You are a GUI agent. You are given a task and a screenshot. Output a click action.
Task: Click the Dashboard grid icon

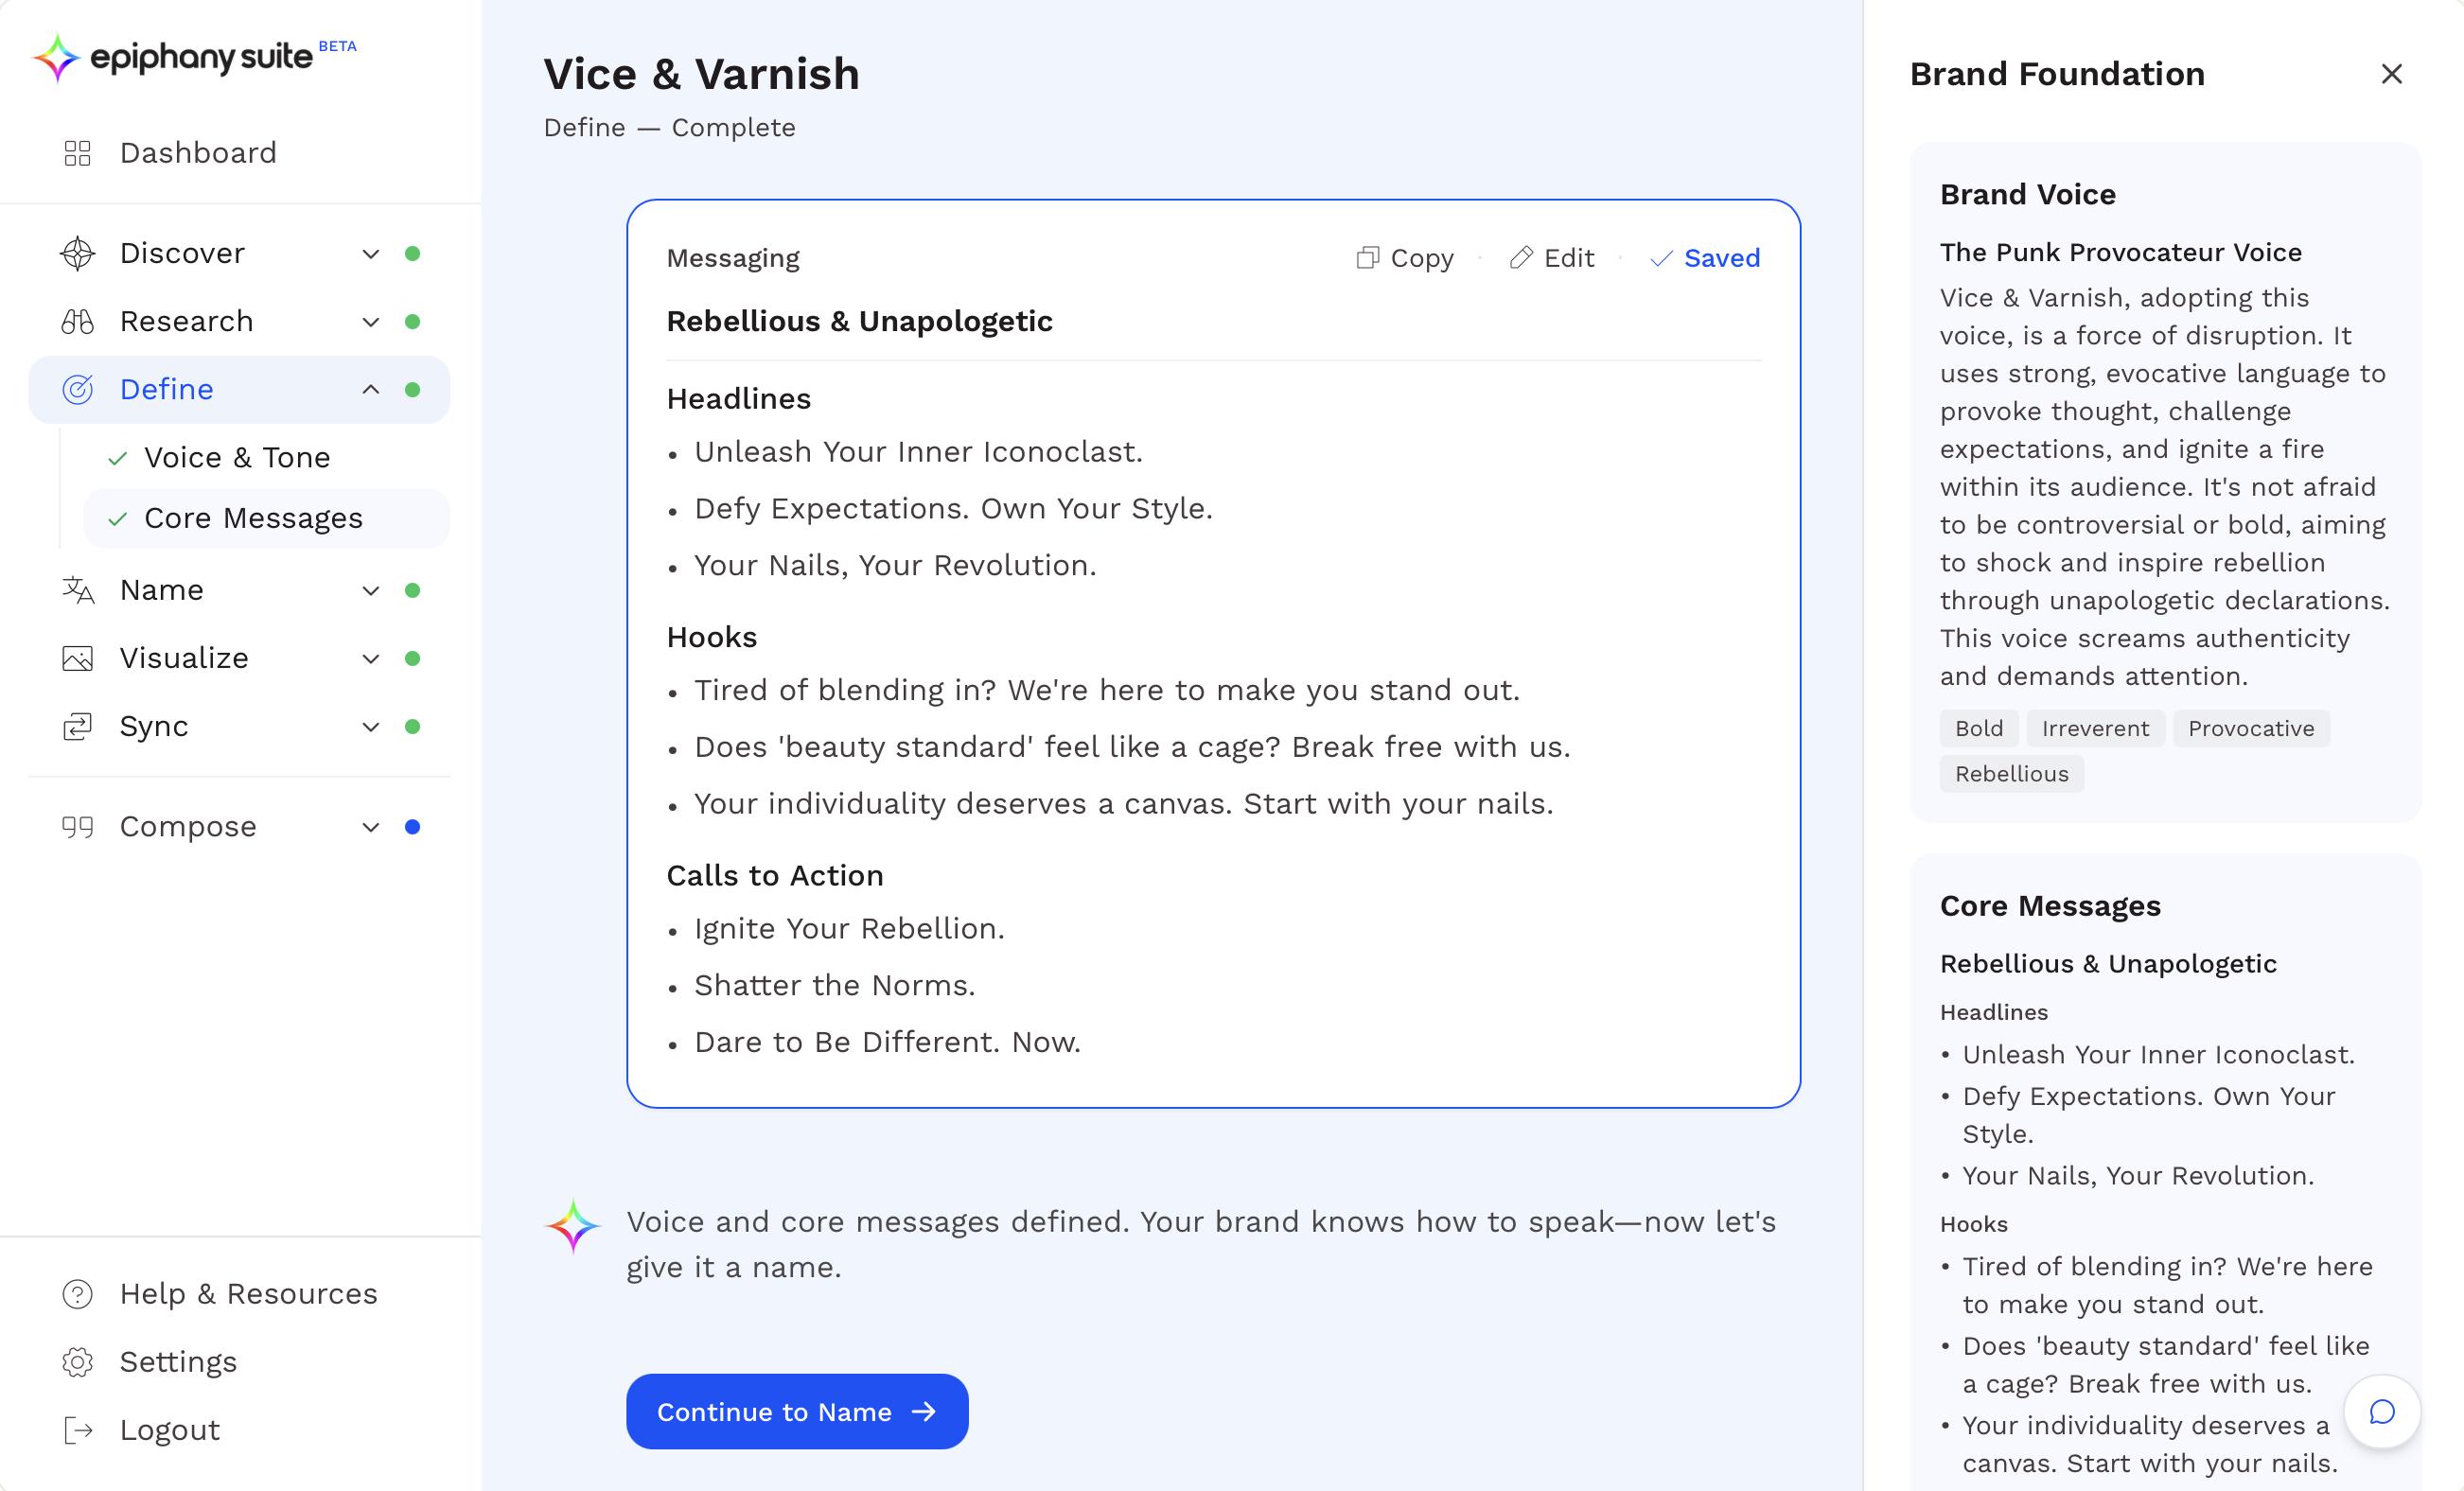pyautogui.click(x=77, y=153)
